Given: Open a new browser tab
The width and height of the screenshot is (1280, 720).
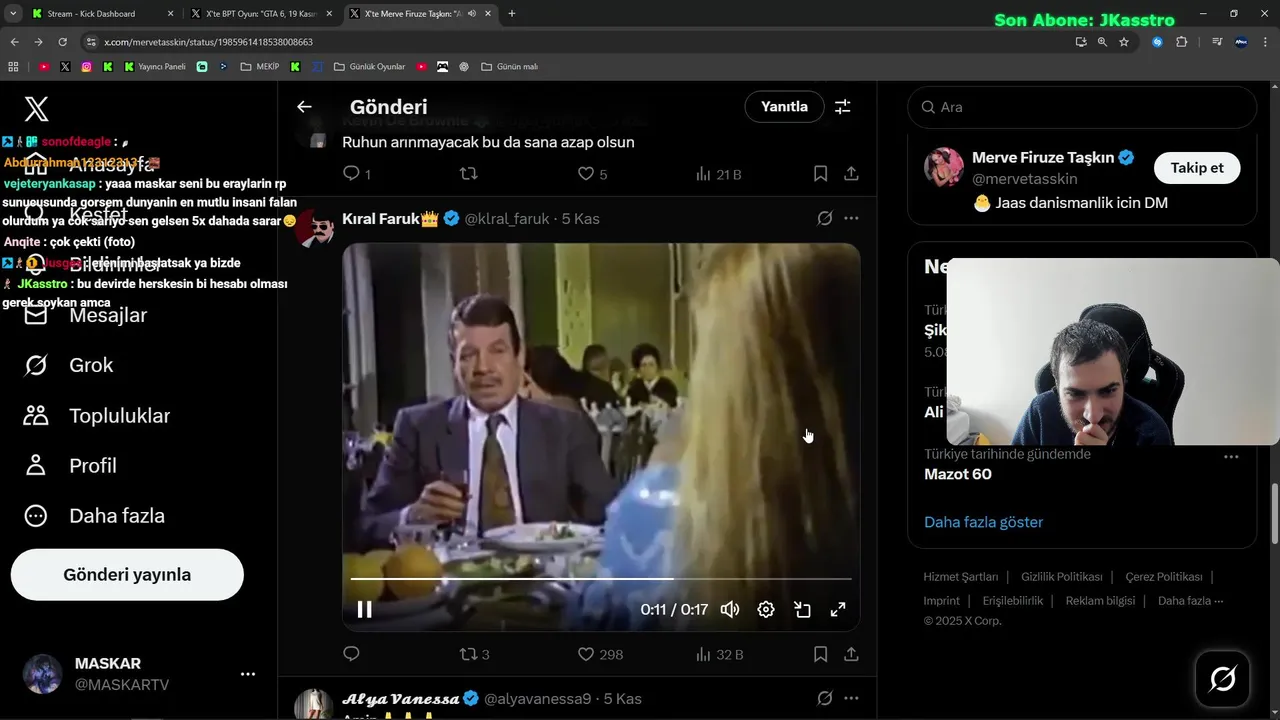Looking at the screenshot, I should 512,14.
